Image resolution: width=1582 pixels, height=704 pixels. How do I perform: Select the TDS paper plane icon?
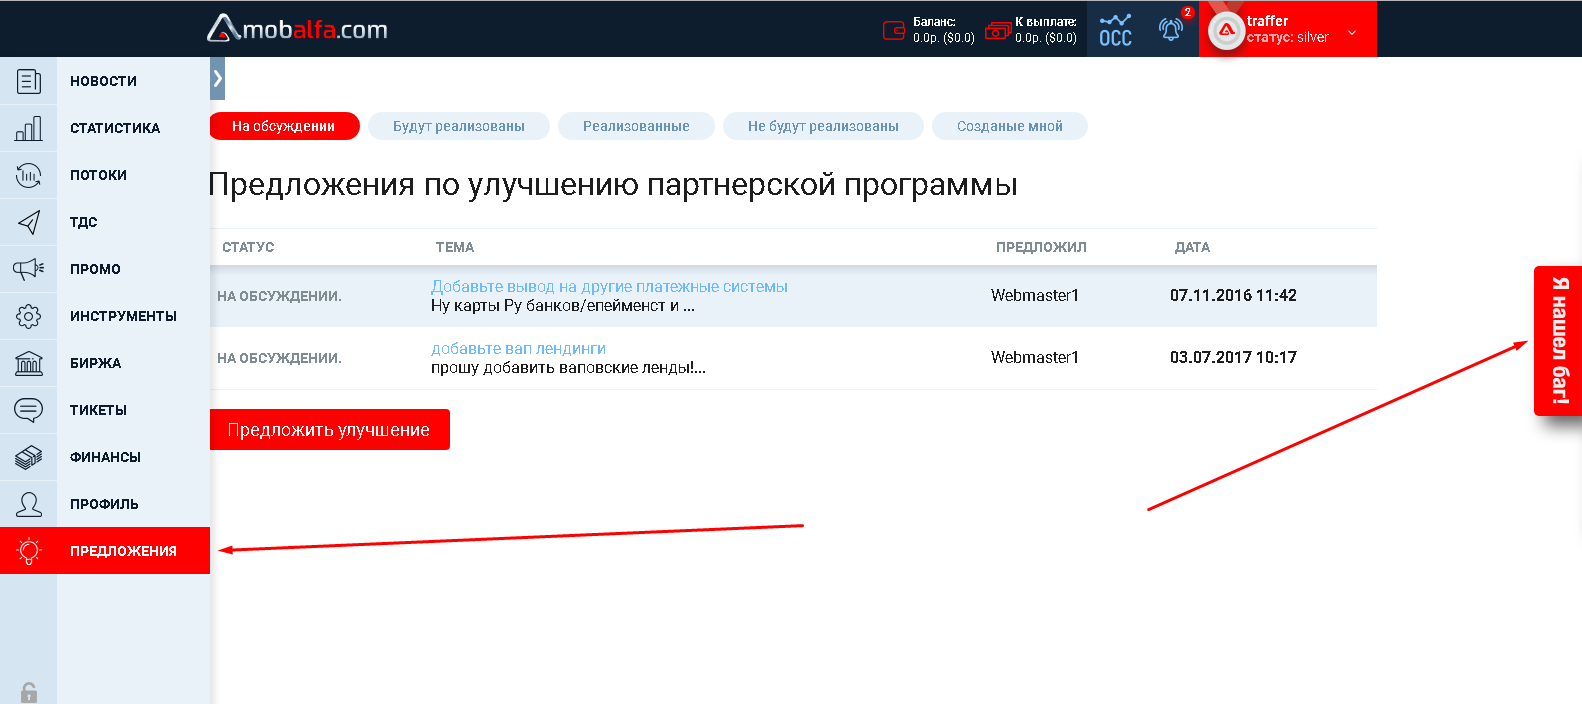coord(28,222)
